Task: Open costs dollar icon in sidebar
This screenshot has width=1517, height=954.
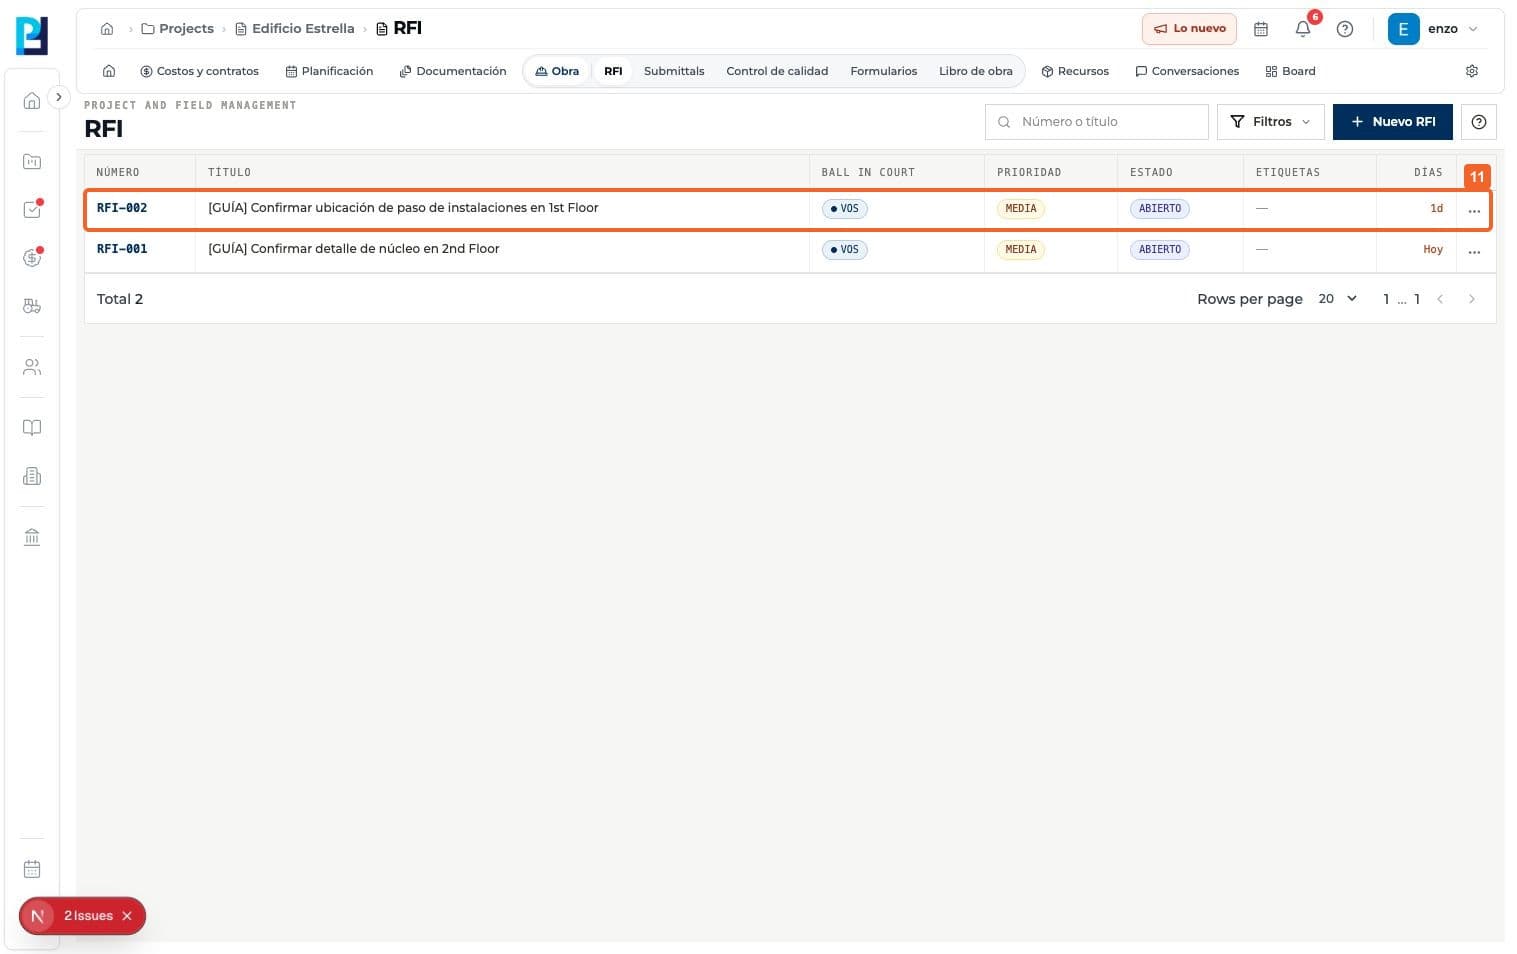Action: click(x=32, y=257)
